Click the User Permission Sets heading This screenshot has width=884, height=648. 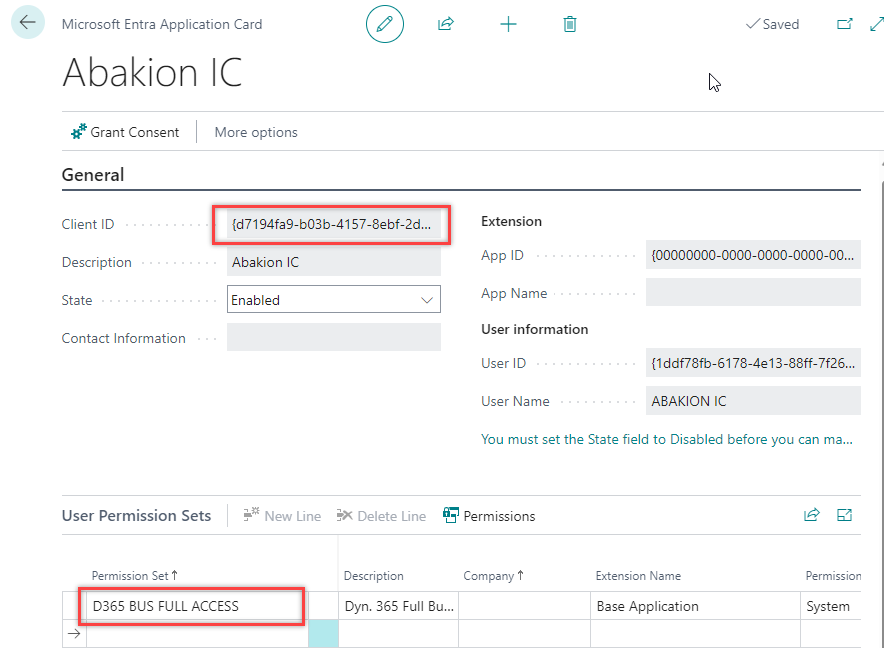pos(136,515)
